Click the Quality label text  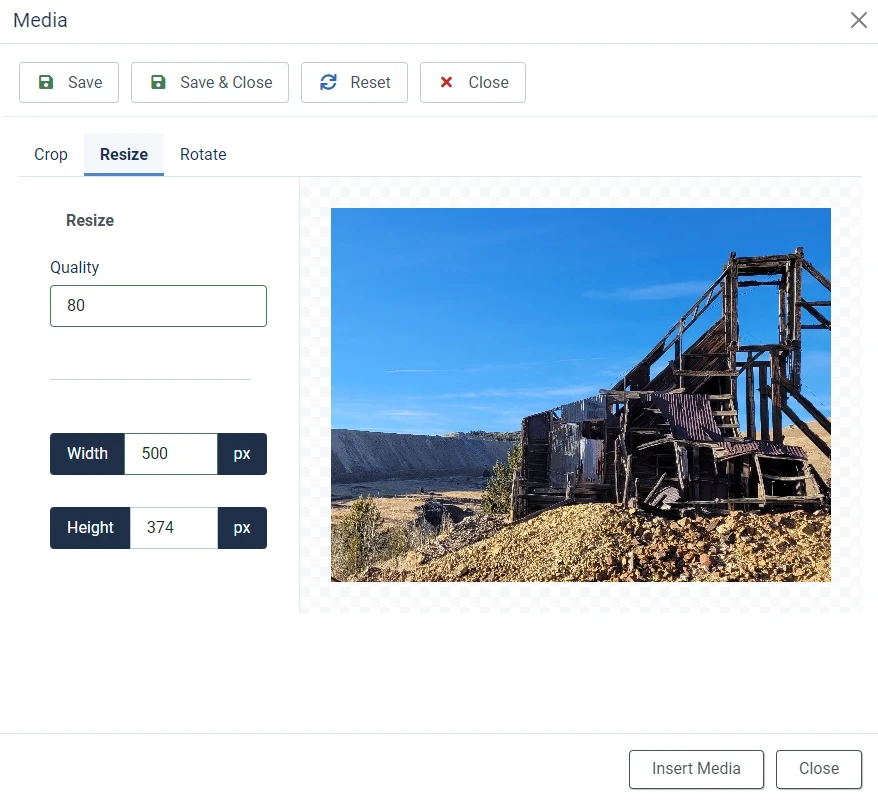[74, 267]
